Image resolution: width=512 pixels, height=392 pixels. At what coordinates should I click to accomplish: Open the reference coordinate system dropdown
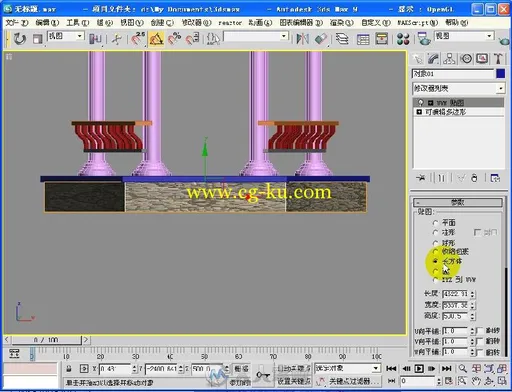point(80,36)
